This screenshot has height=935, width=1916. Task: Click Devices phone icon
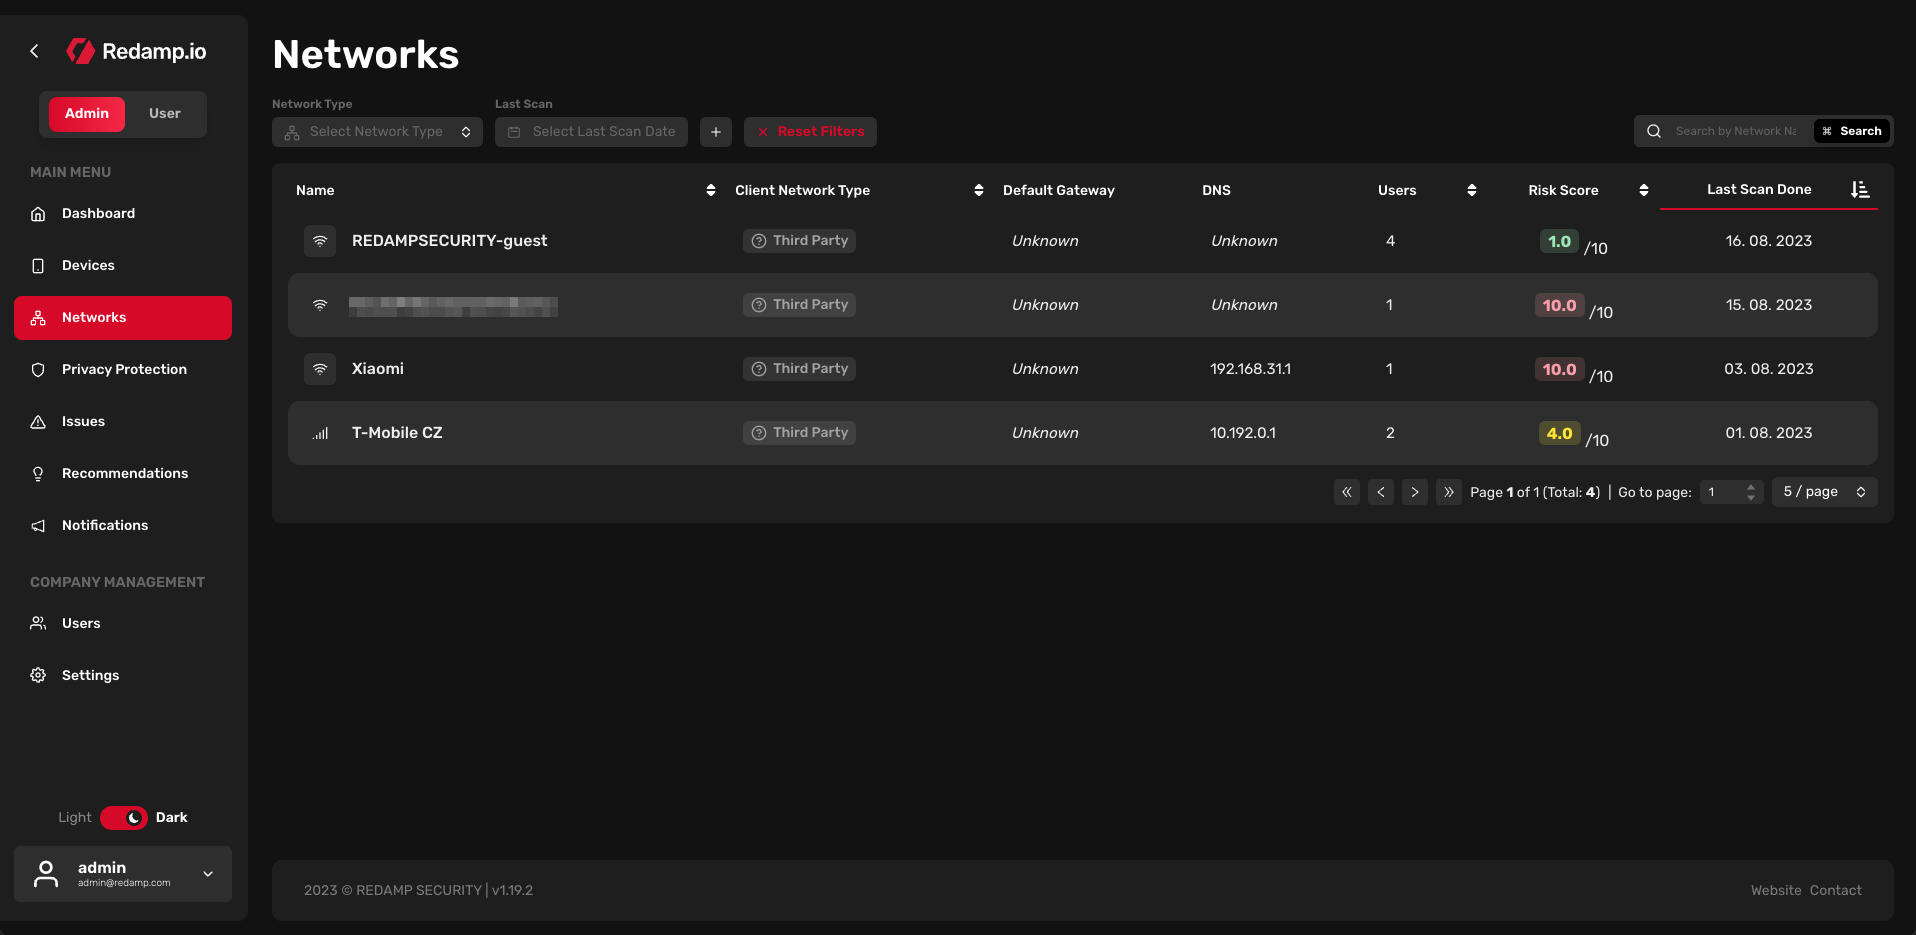[x=38, y=266]
